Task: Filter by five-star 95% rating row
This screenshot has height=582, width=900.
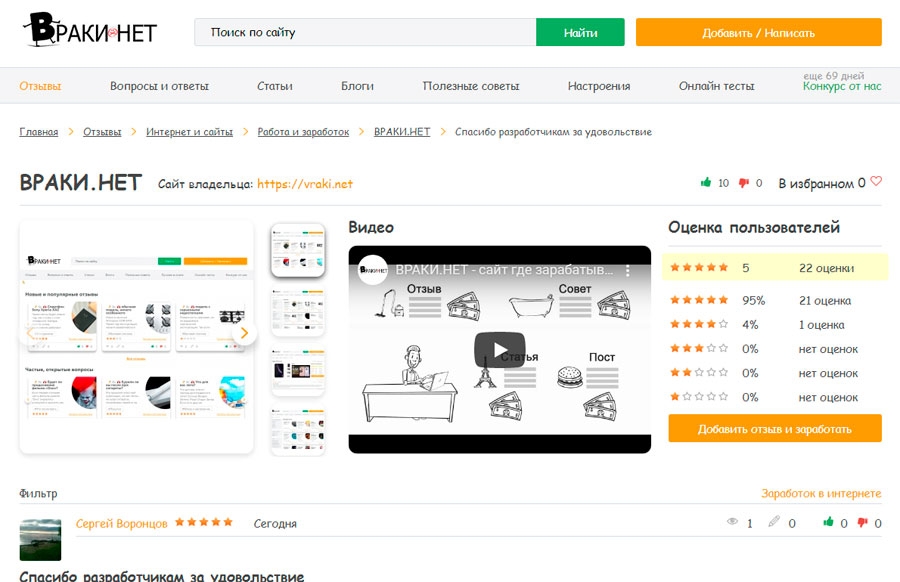Action: coord(775,300)
